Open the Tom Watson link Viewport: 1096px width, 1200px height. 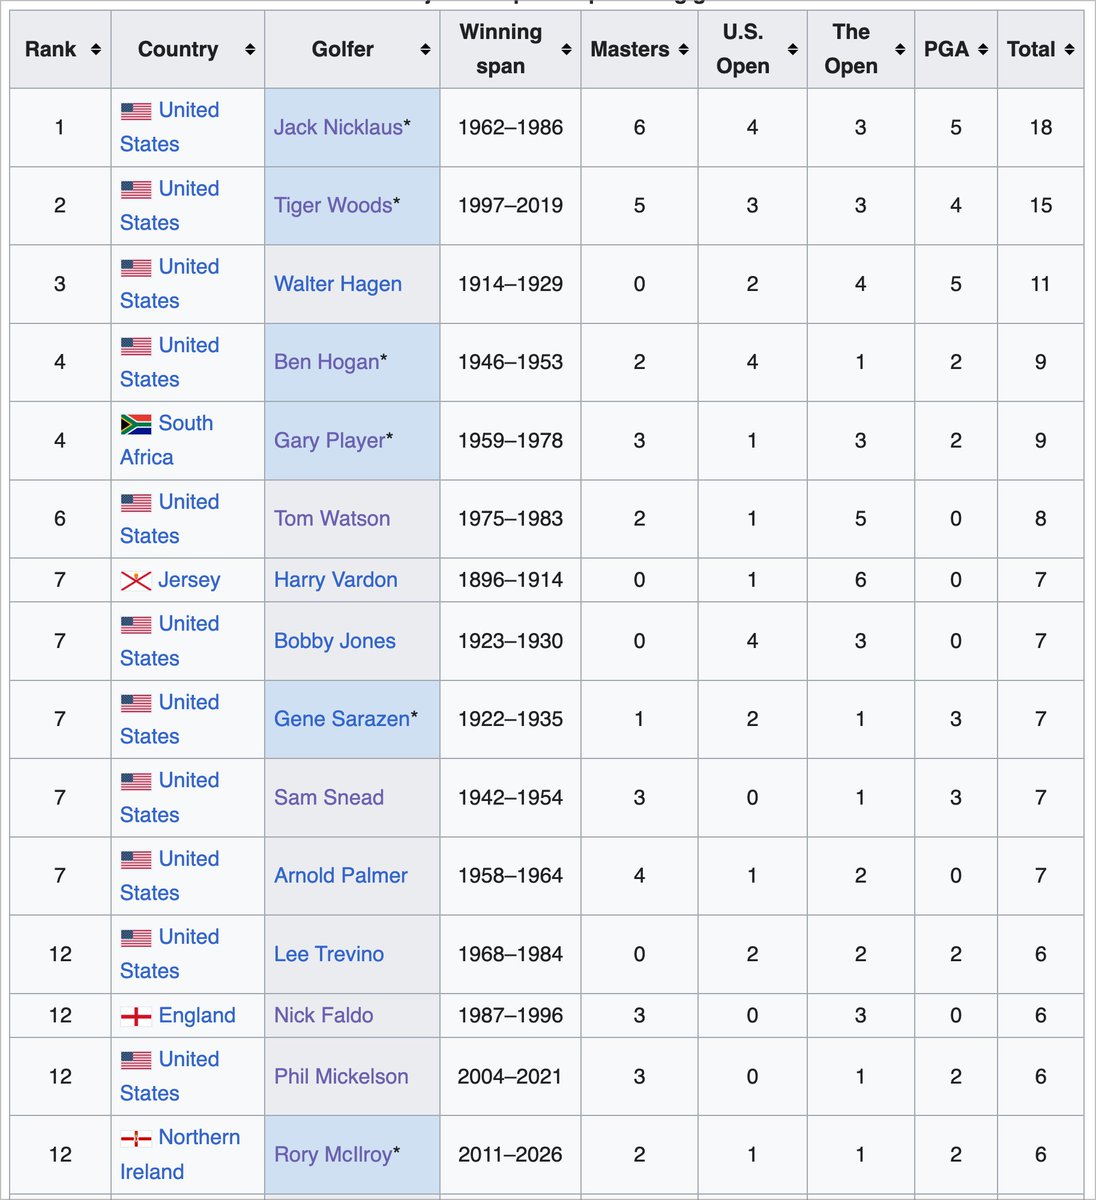[332, 518]
